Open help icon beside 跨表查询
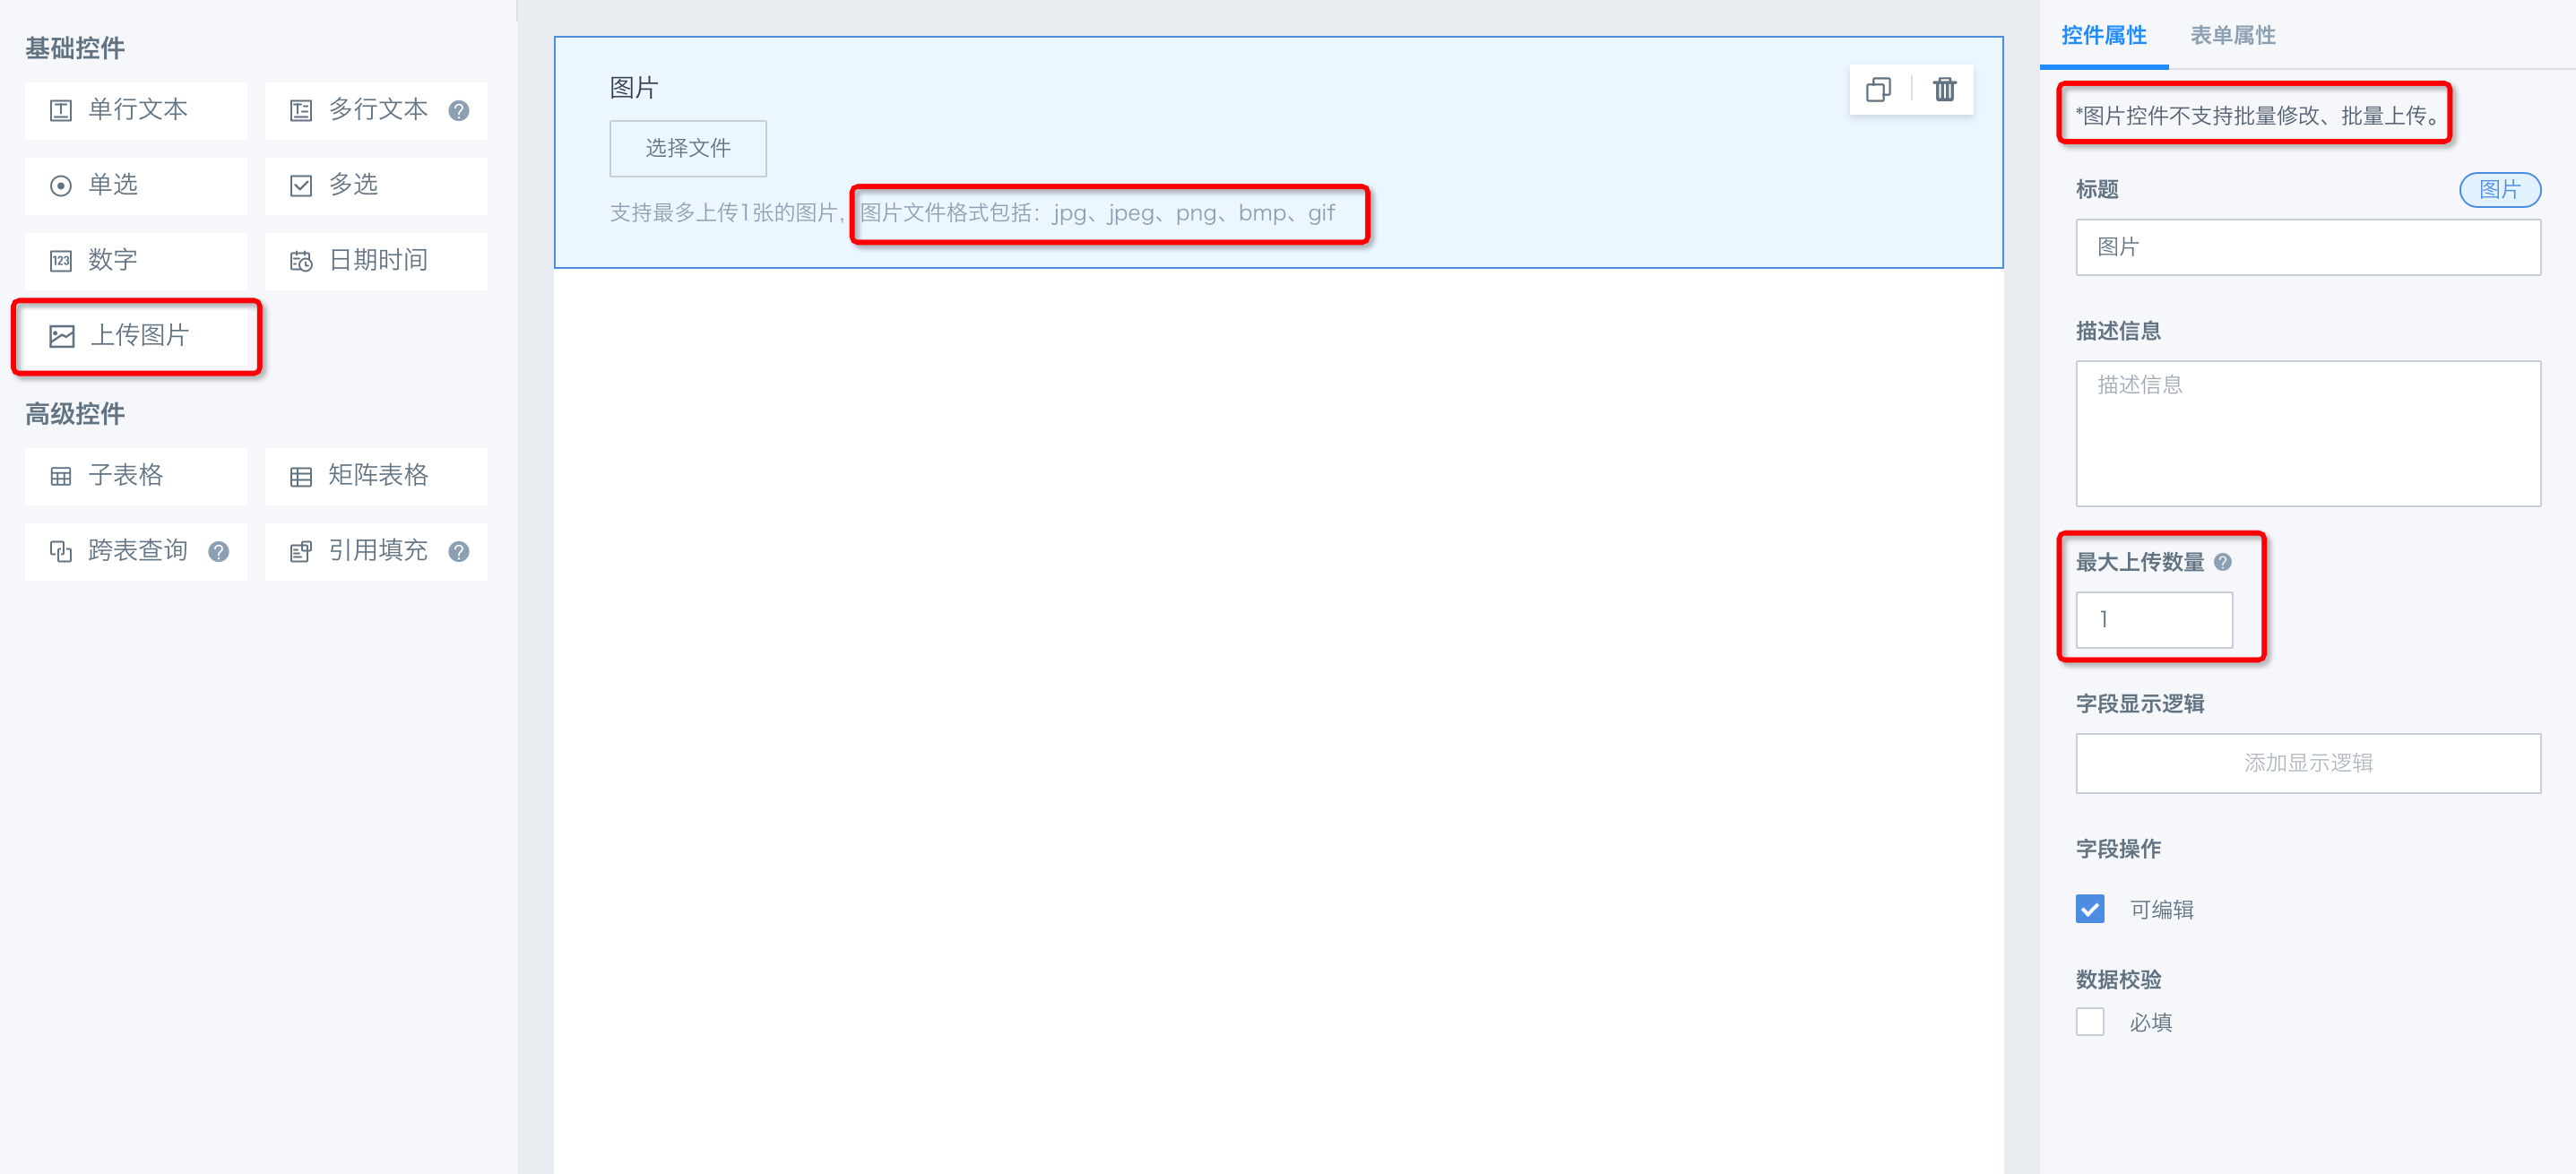This screenshot has width=2576, height=1174. coord(219,552)
